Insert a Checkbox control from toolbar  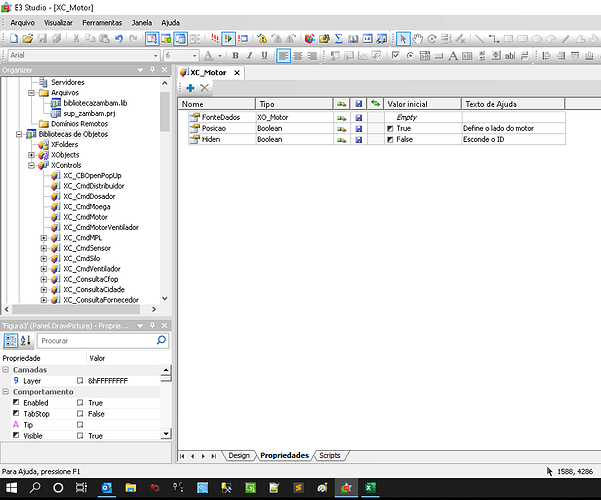point(396,56)
